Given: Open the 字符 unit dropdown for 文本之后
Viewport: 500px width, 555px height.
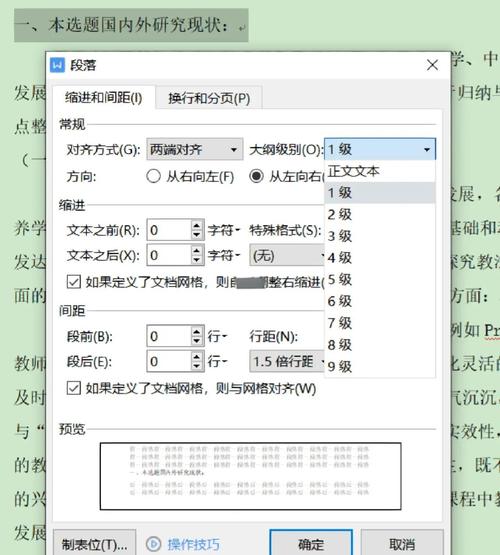Looking at the screenshot, I should pyautogui.click(x=224, y=256).
